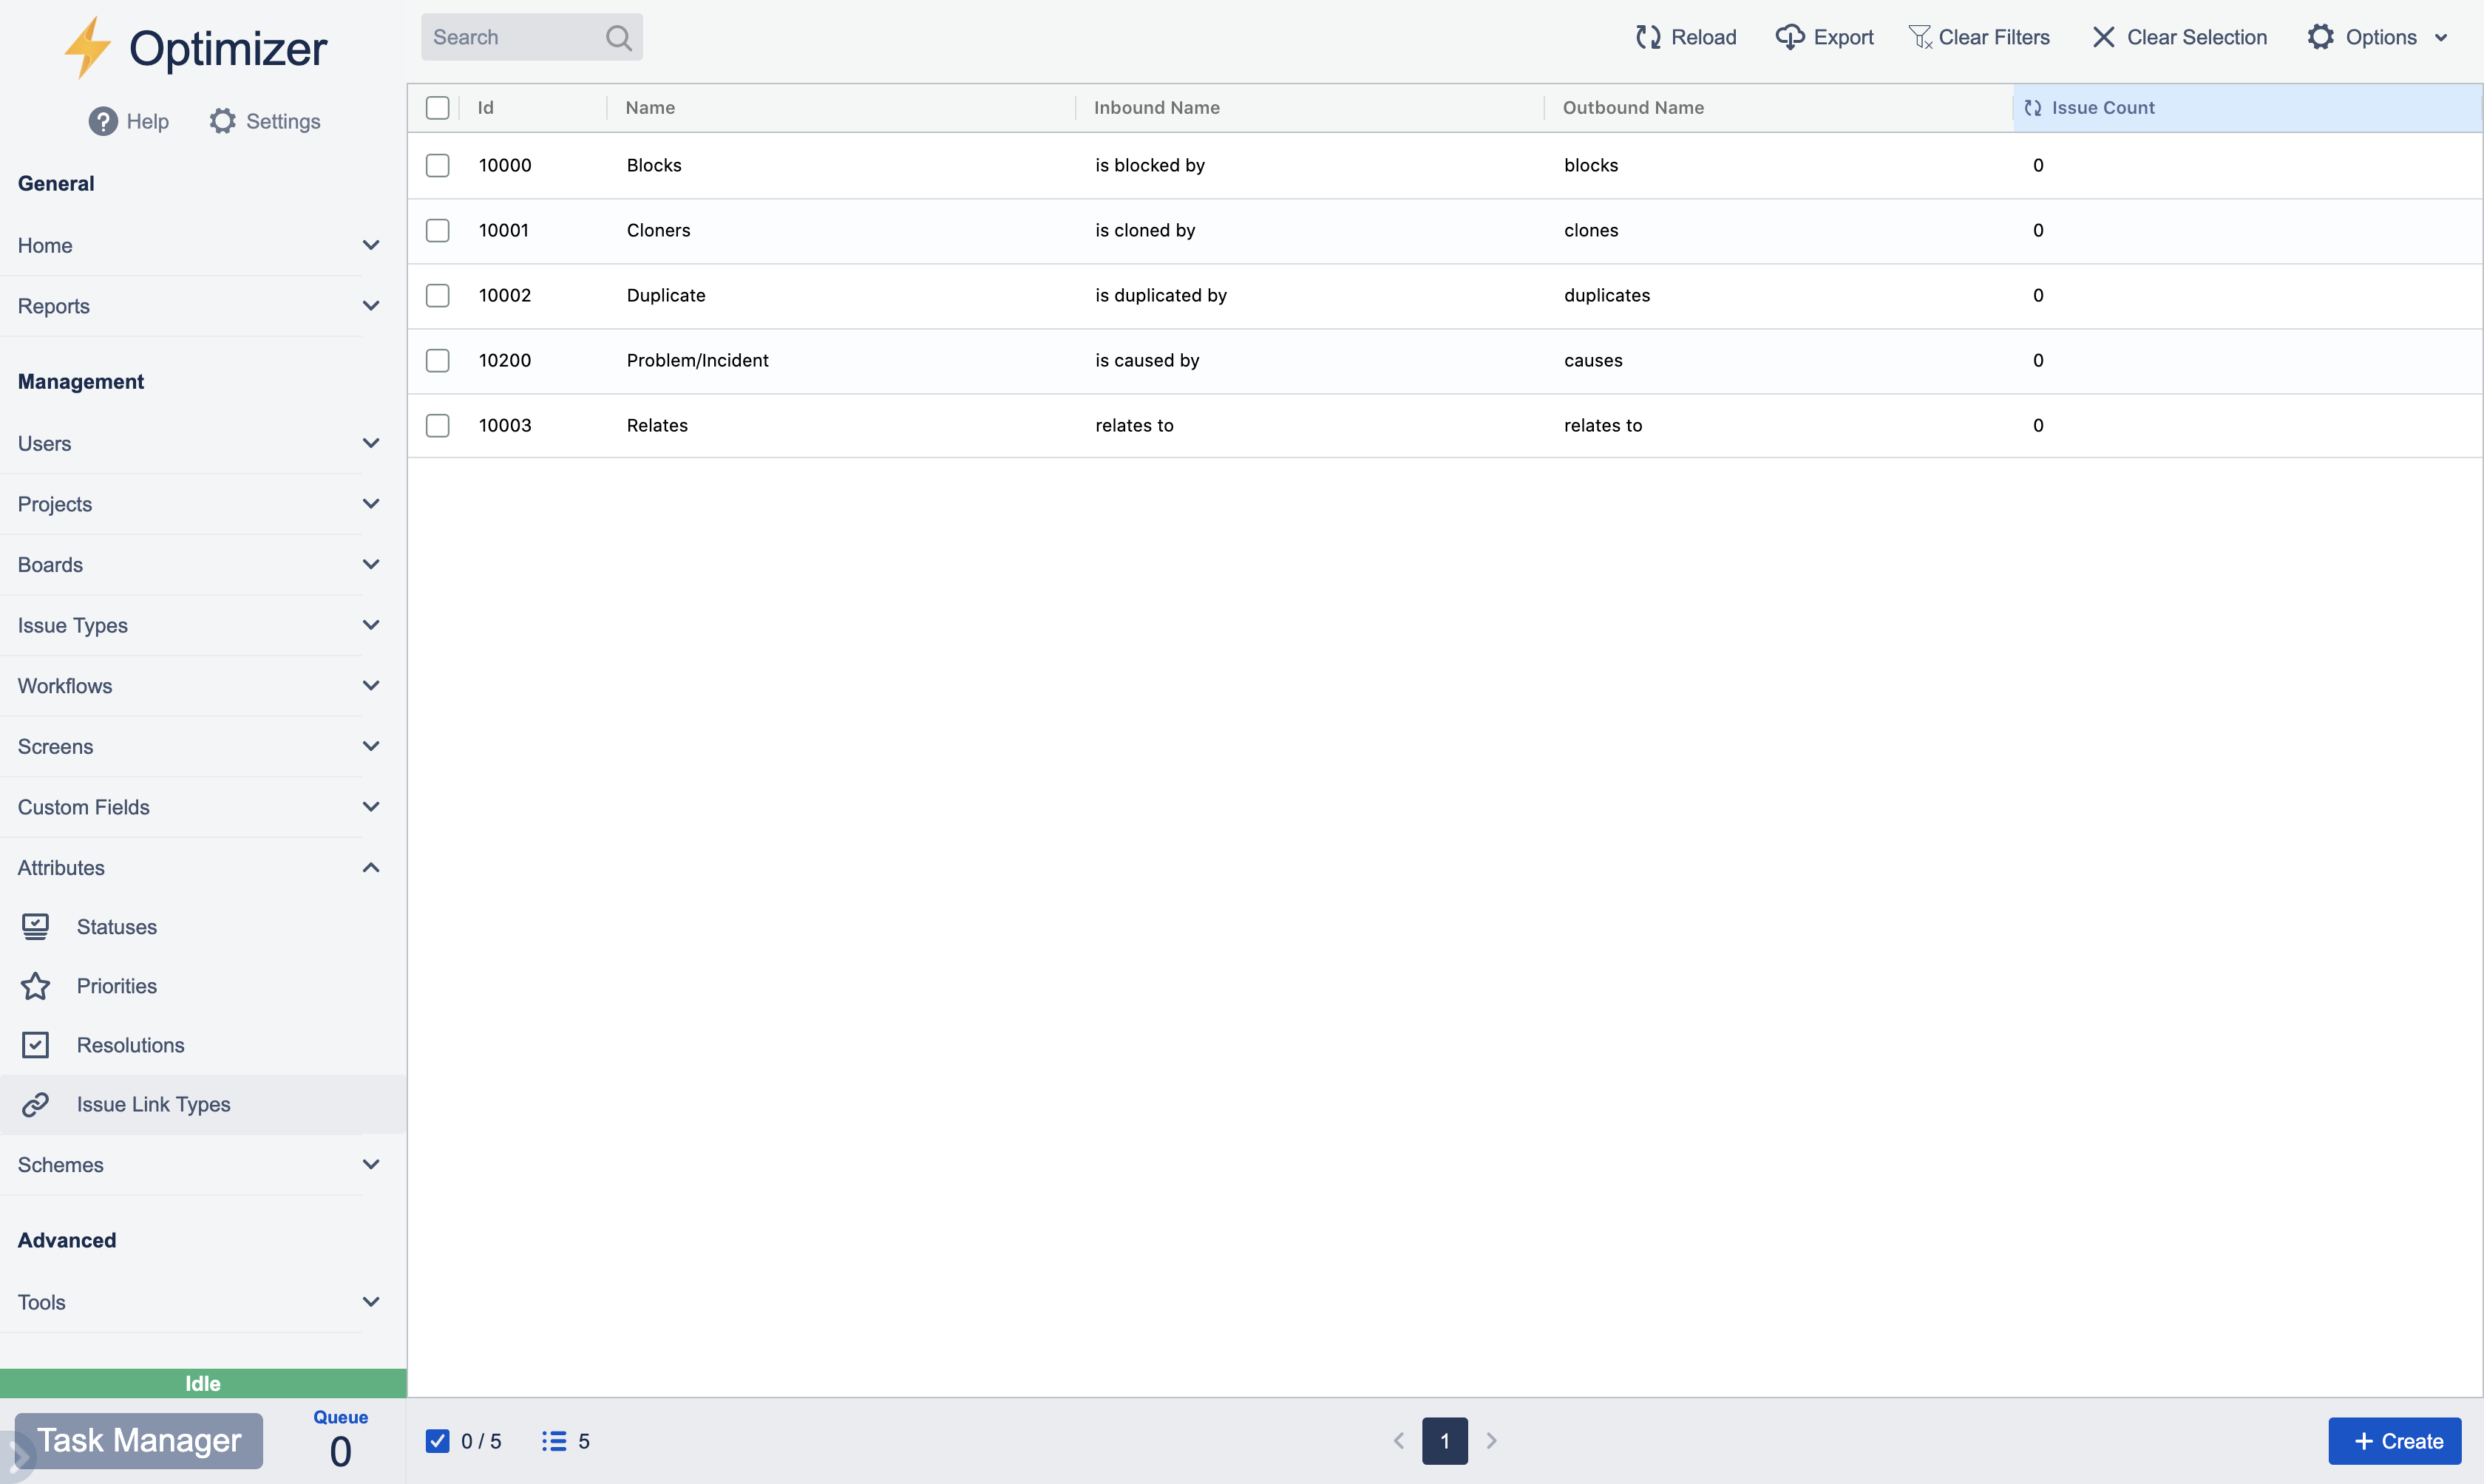The height and width of the screenshot is (1484, 2484).
Task: Click the Statuses monitor icon
Action: (36, 927)
